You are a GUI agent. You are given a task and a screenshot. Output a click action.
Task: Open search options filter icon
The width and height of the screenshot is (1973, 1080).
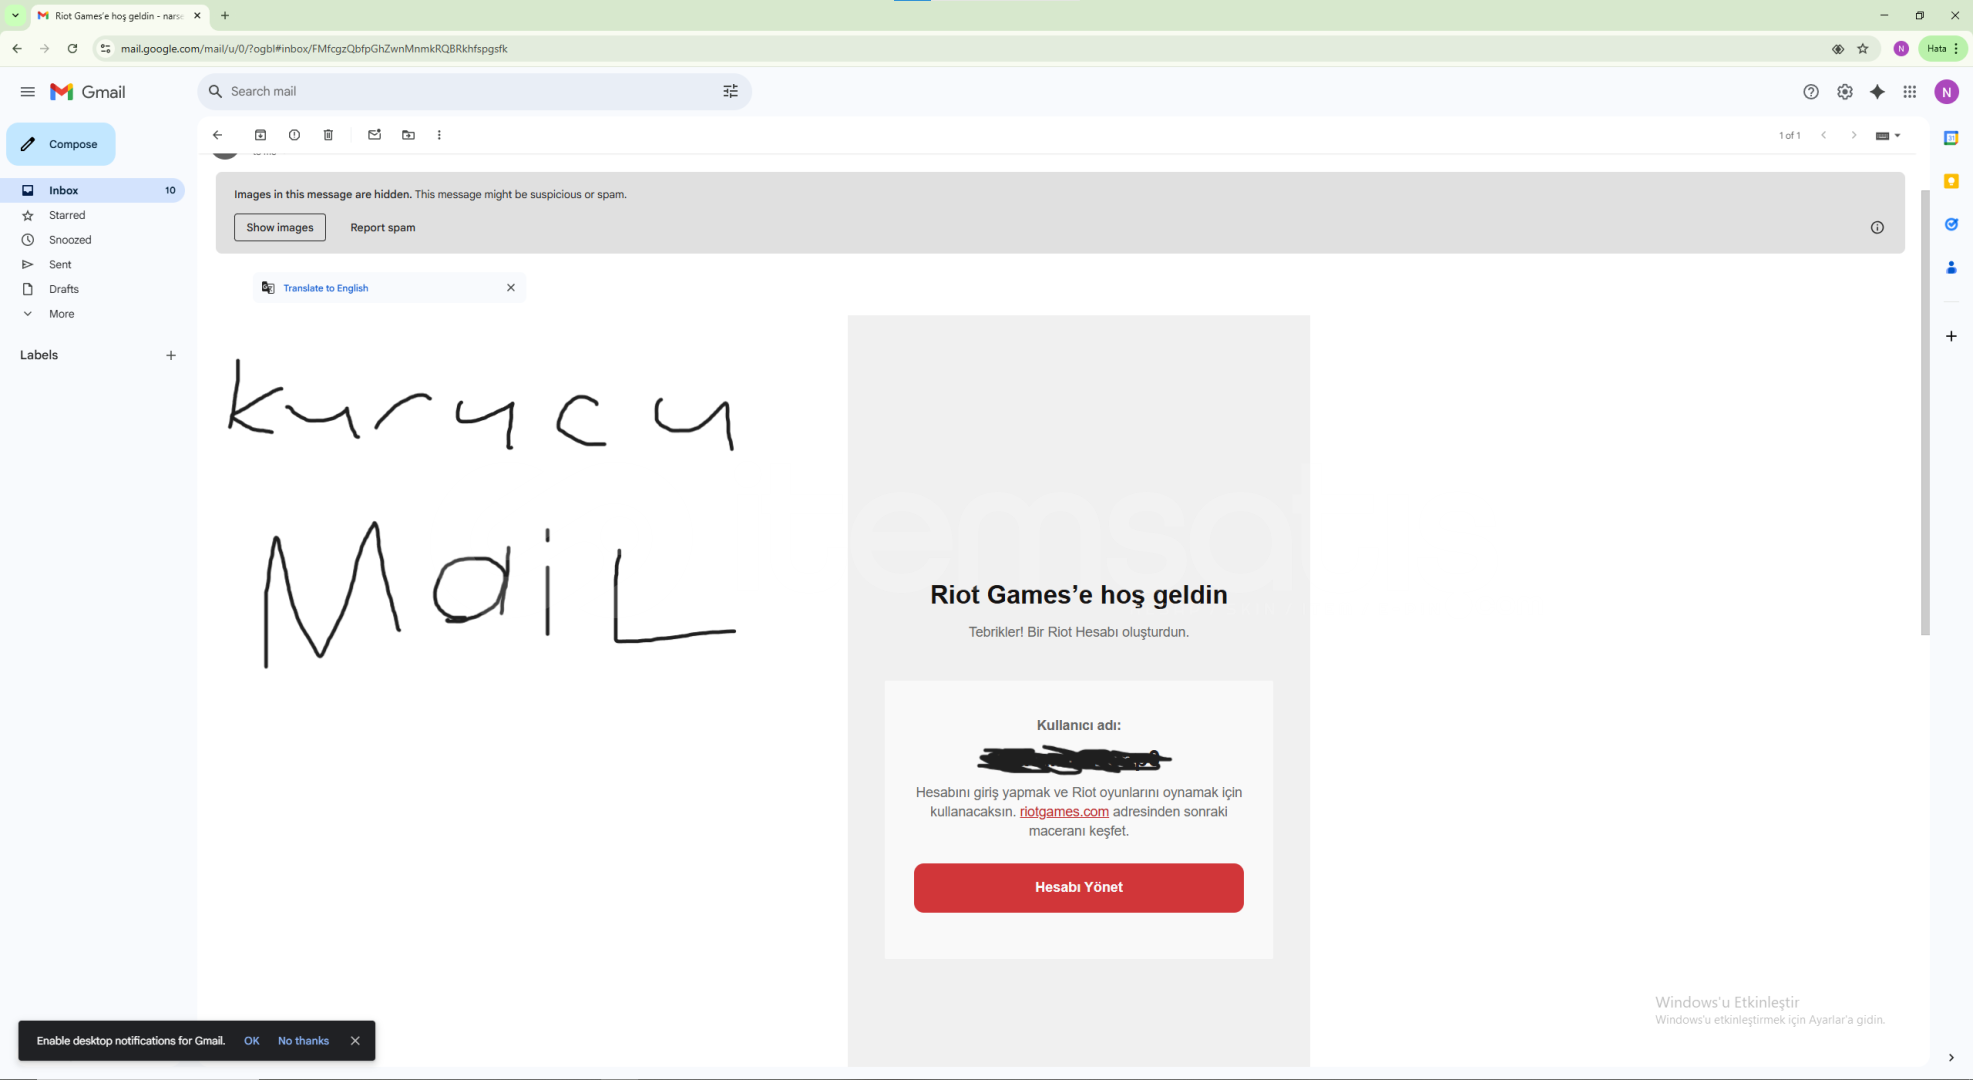(730, 91)
